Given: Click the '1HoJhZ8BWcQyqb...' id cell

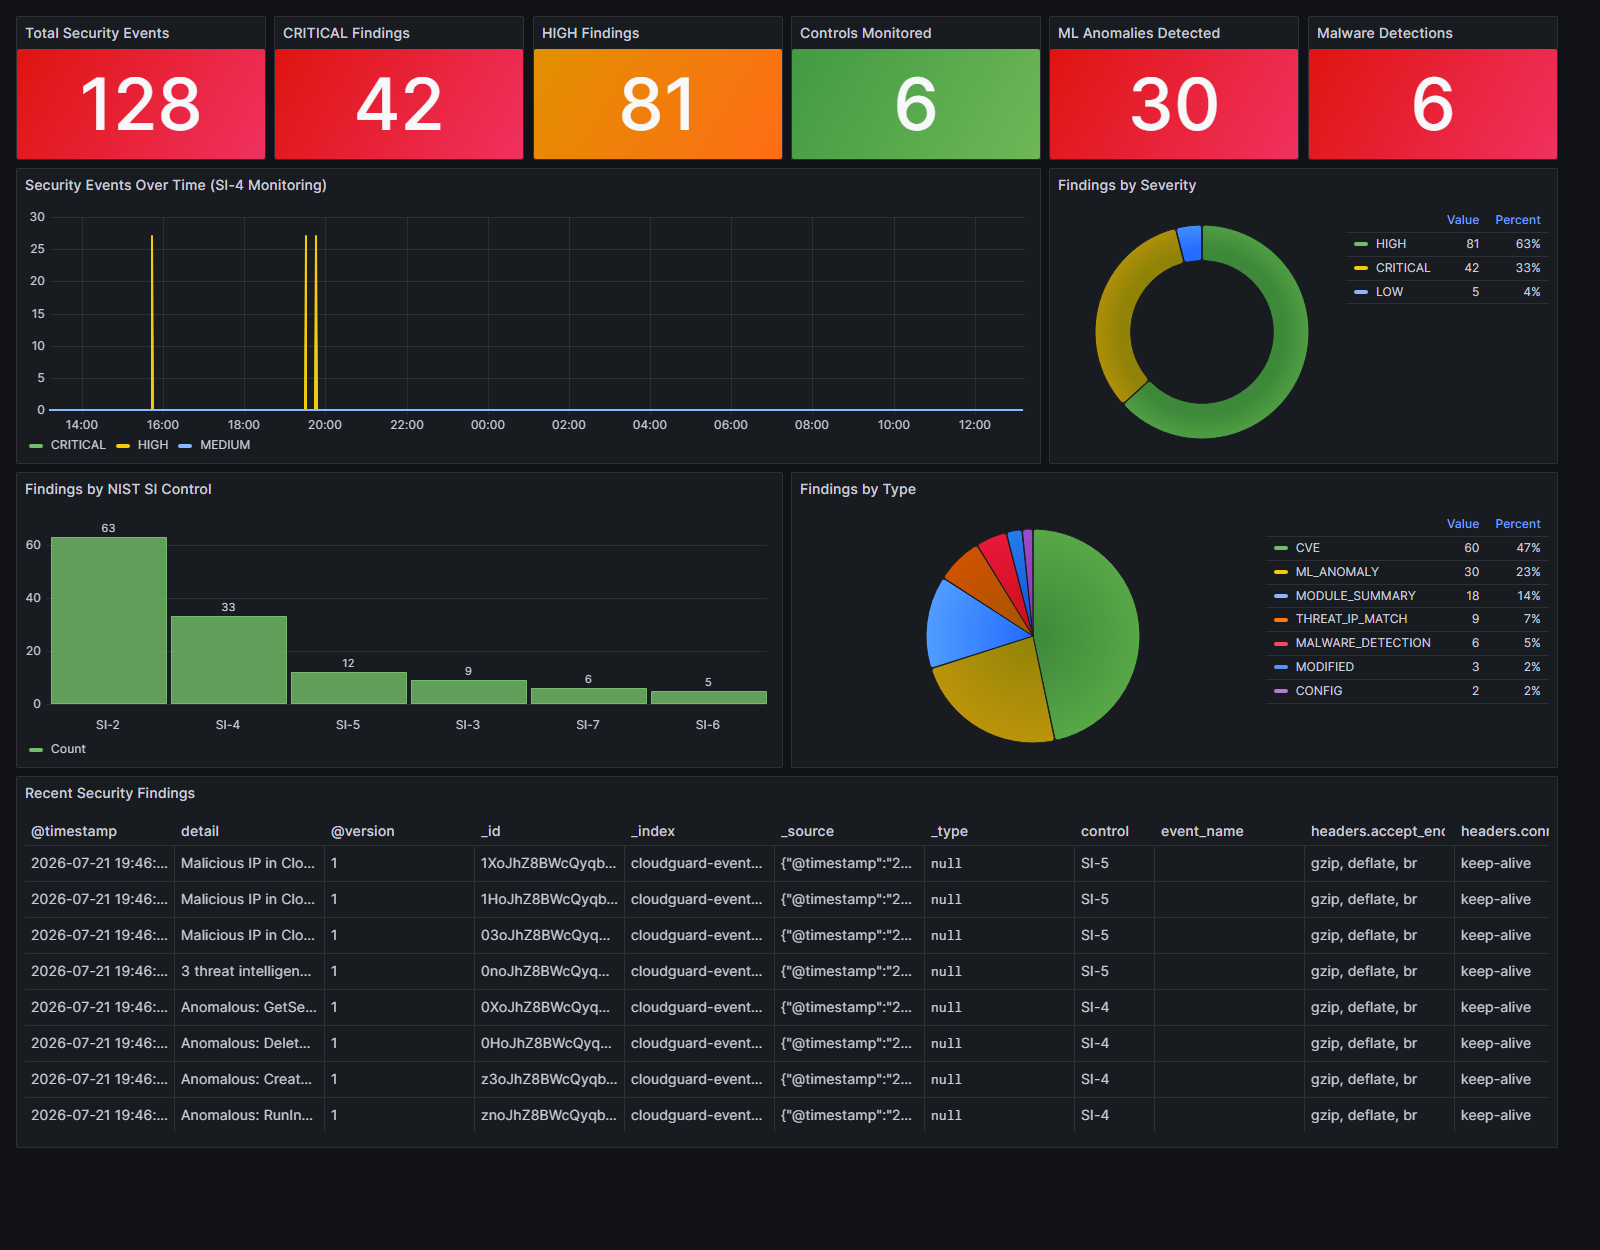Looking at the screenshot, I should [549, 899].
